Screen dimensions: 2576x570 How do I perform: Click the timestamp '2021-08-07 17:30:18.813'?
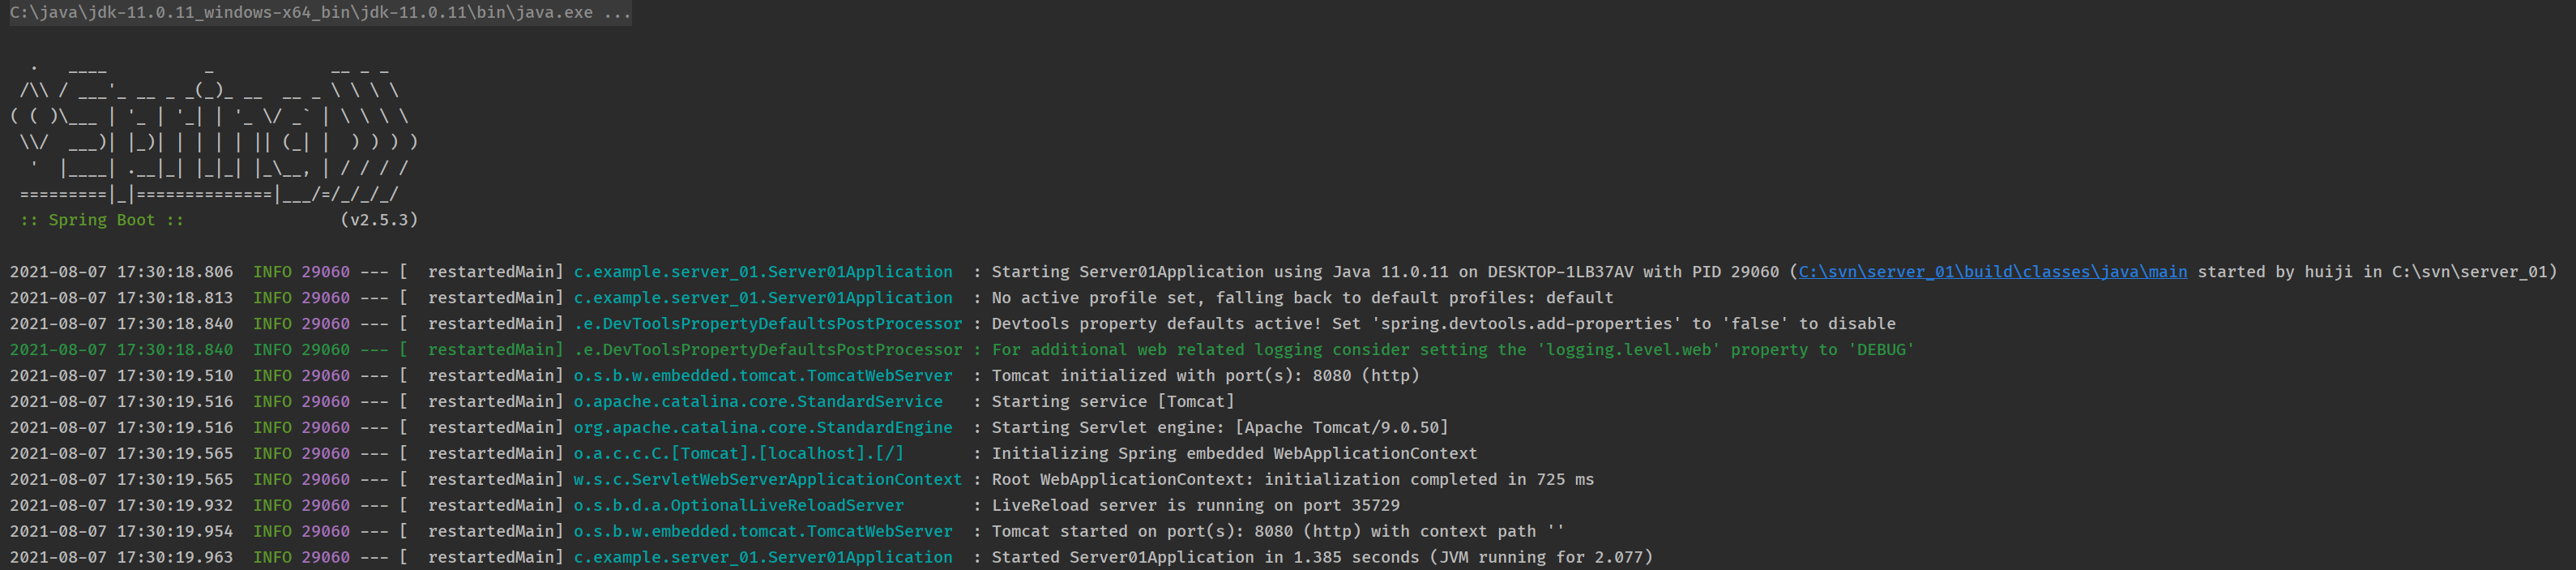click(121, 298)
